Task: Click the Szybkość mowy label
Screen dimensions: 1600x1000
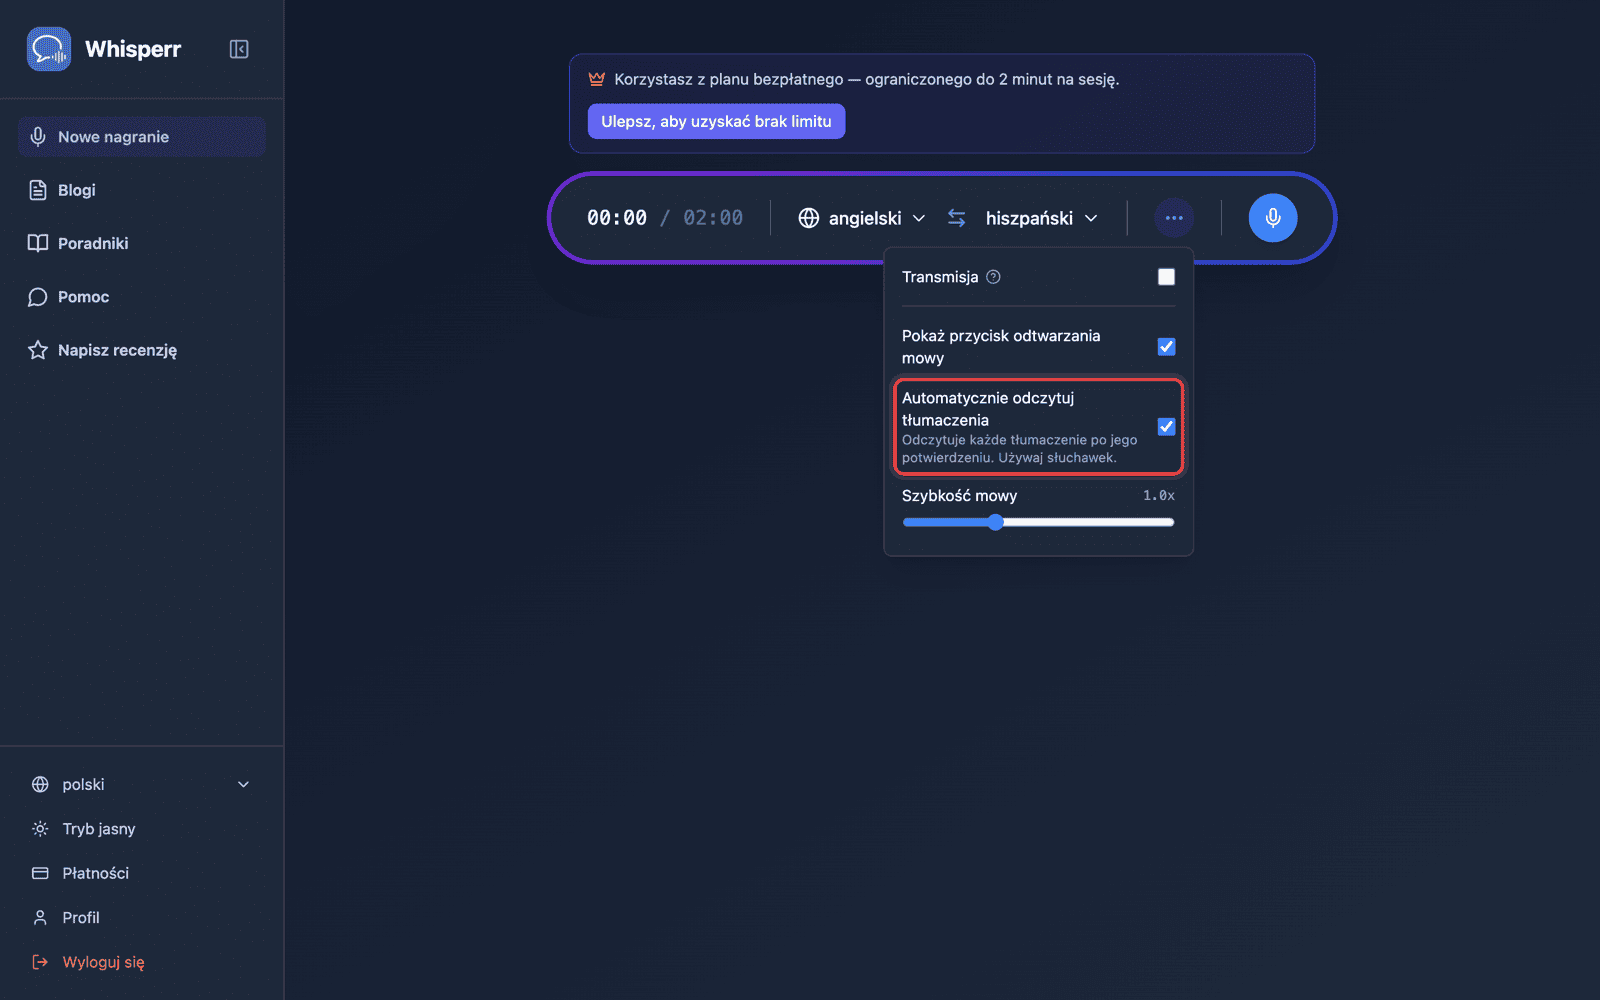Action: [959, 496]
